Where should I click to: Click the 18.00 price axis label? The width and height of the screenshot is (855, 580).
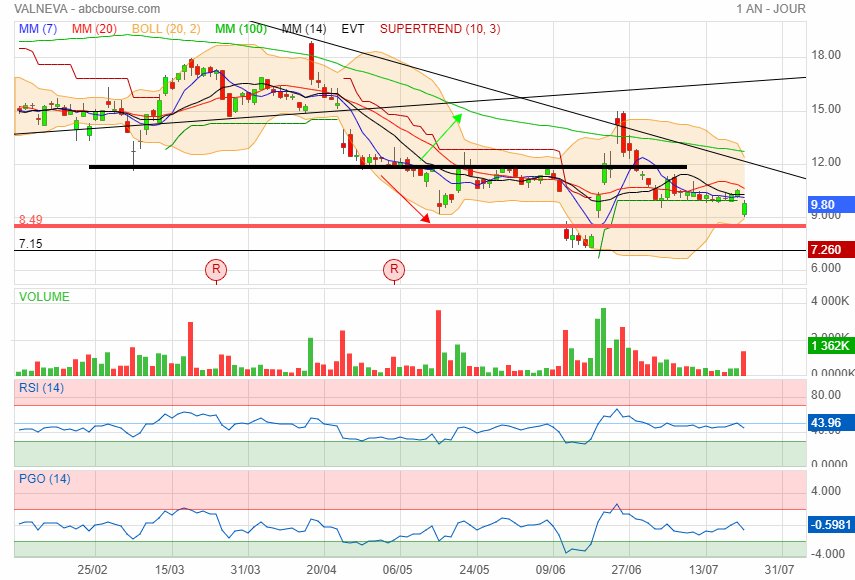(x=826, y=55)
